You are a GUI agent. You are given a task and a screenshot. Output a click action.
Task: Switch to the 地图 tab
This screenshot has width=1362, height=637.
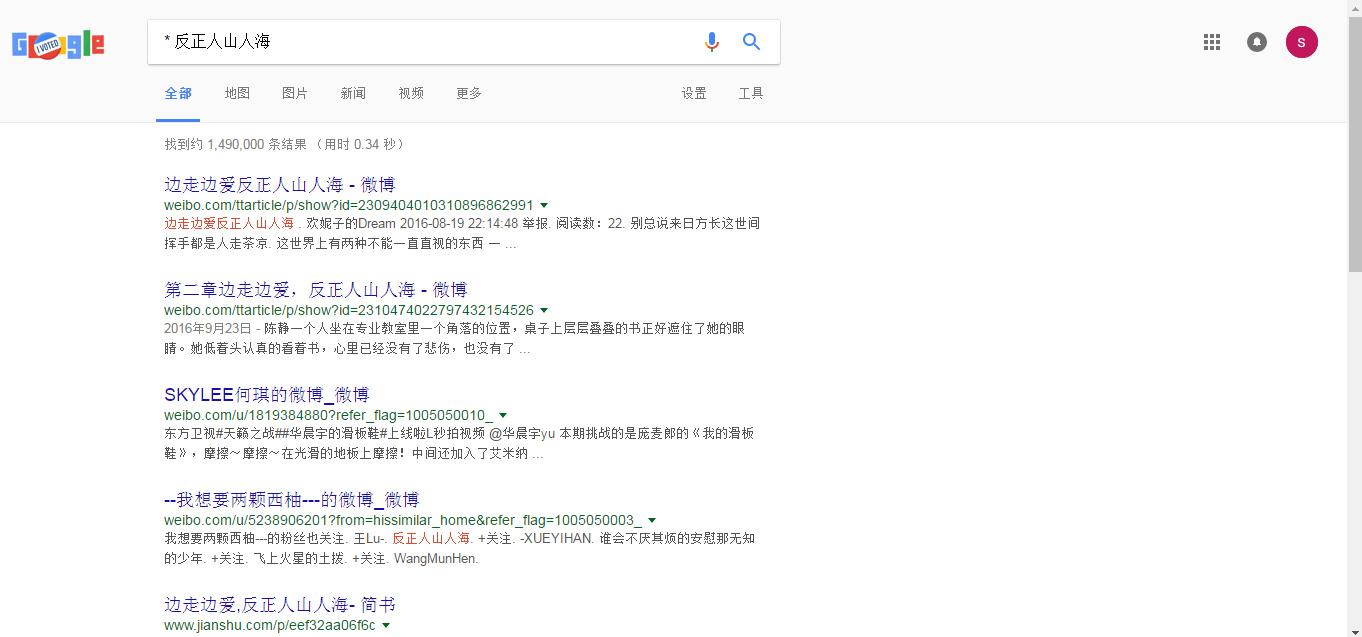237,93
